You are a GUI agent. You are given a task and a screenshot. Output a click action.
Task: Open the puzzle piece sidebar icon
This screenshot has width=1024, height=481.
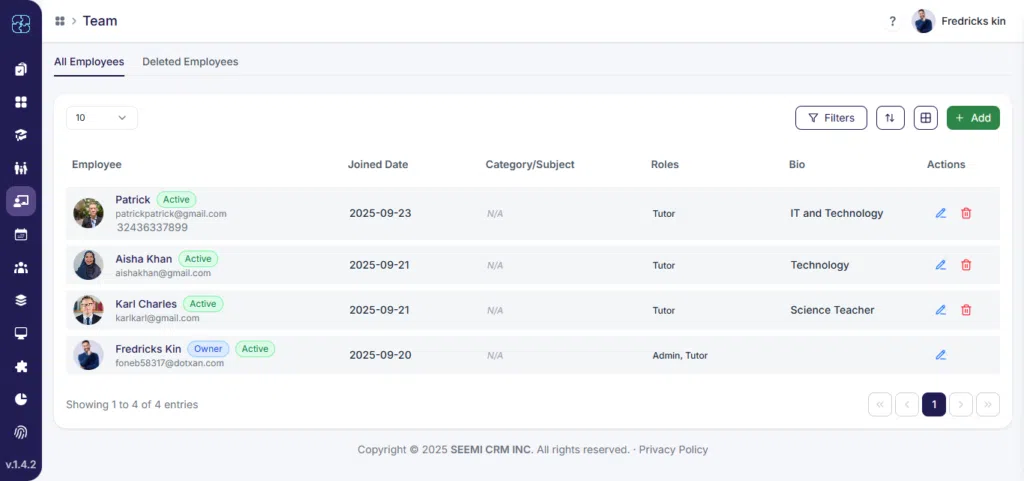[21, 367]
